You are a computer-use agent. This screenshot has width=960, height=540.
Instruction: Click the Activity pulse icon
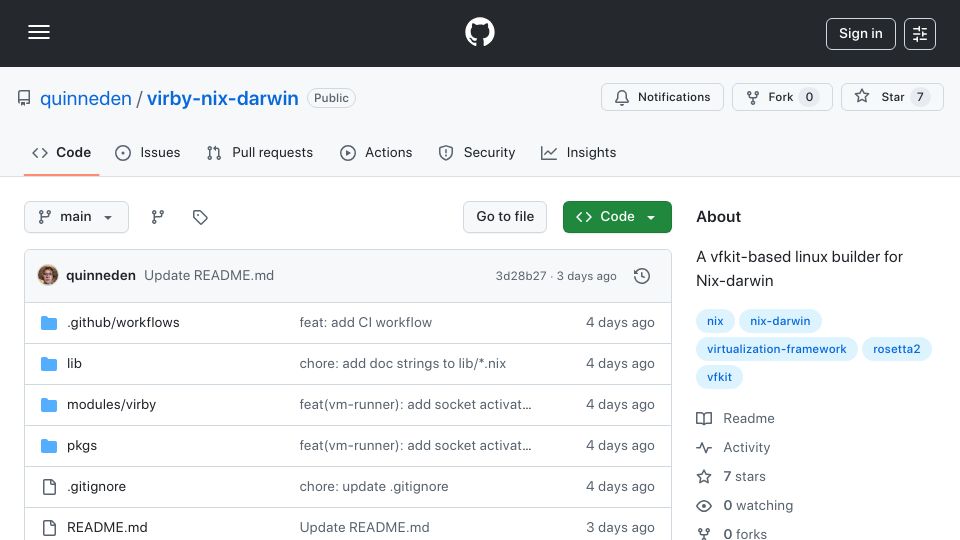(704, 448)
